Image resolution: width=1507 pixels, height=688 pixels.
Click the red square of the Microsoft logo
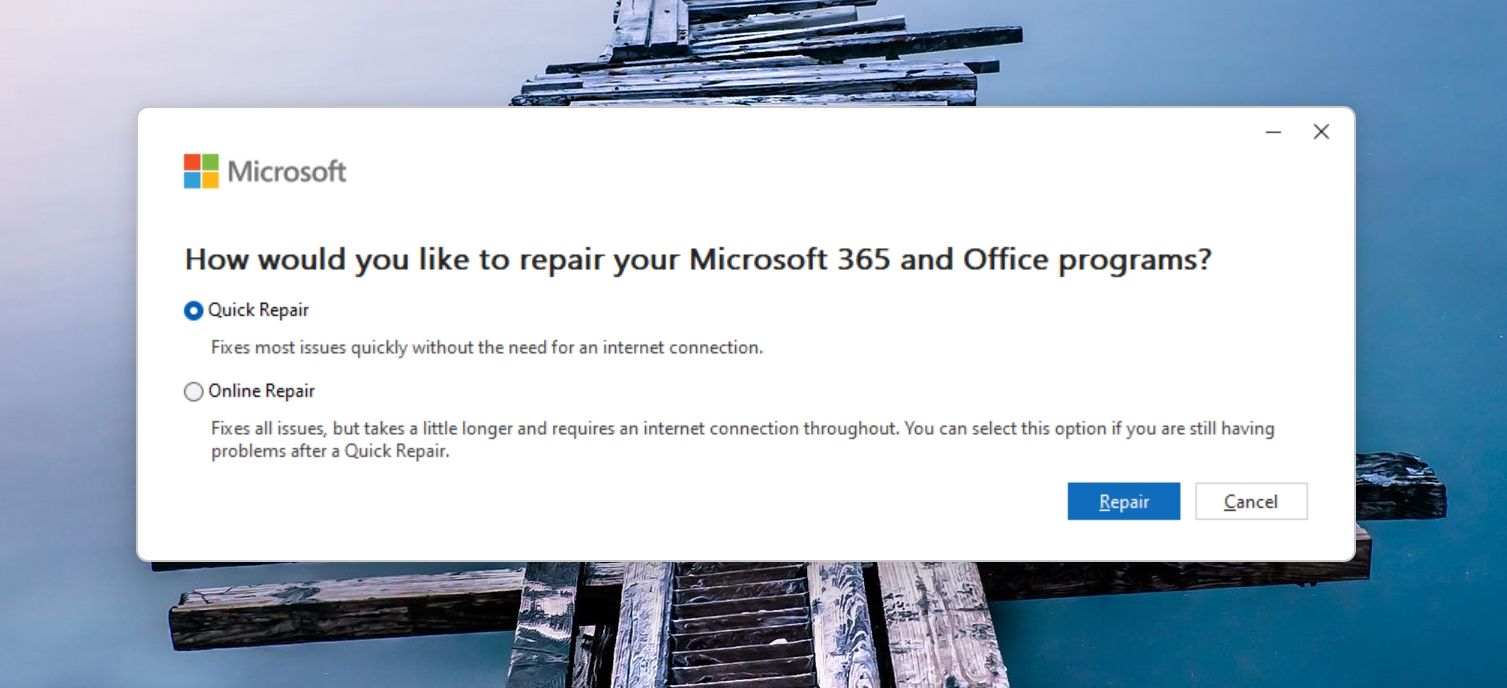click(190, 163)
